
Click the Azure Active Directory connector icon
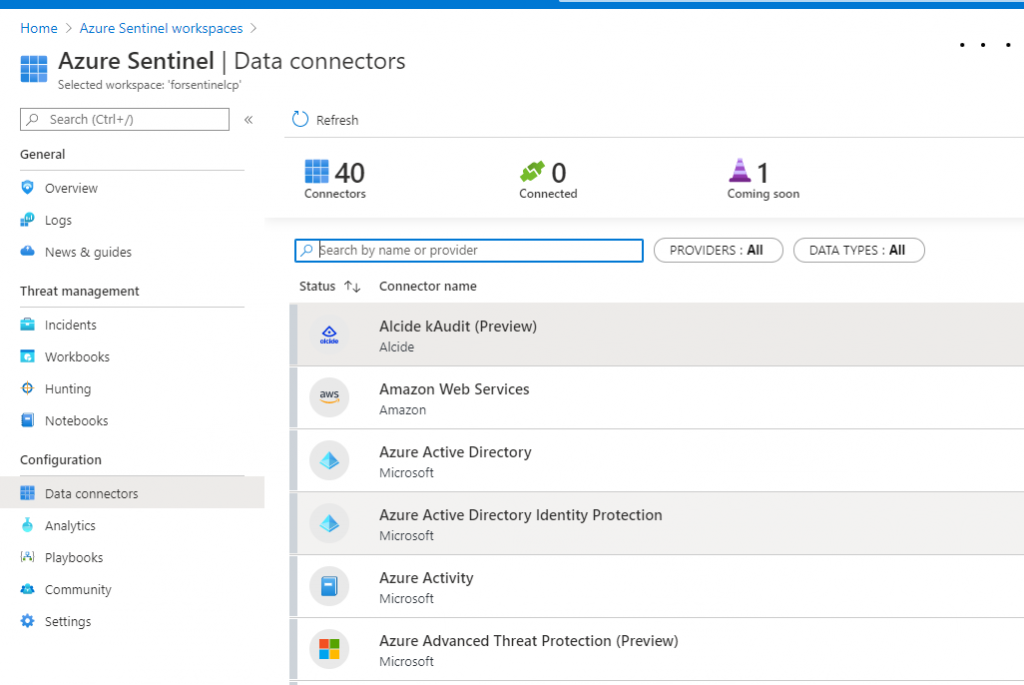pyautogui.click(x=329, y=460)
